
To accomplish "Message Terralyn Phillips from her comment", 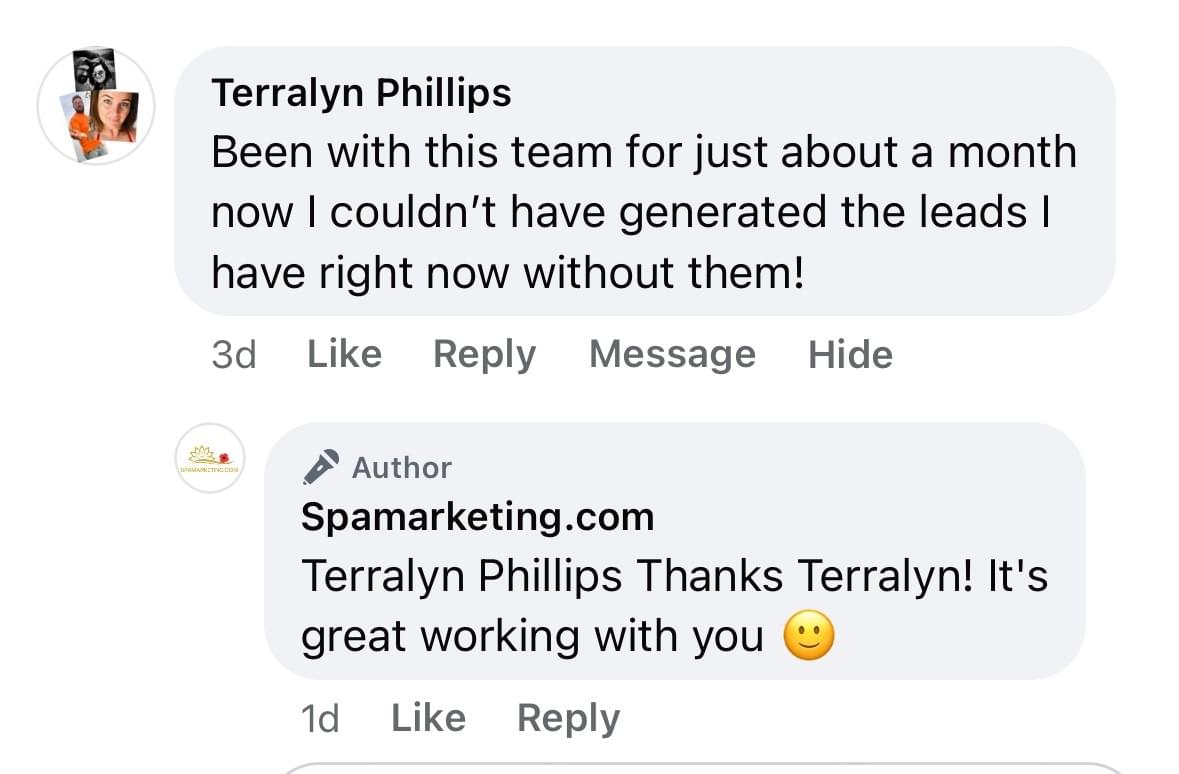I will pyautogui.click(x=672, y=354).
